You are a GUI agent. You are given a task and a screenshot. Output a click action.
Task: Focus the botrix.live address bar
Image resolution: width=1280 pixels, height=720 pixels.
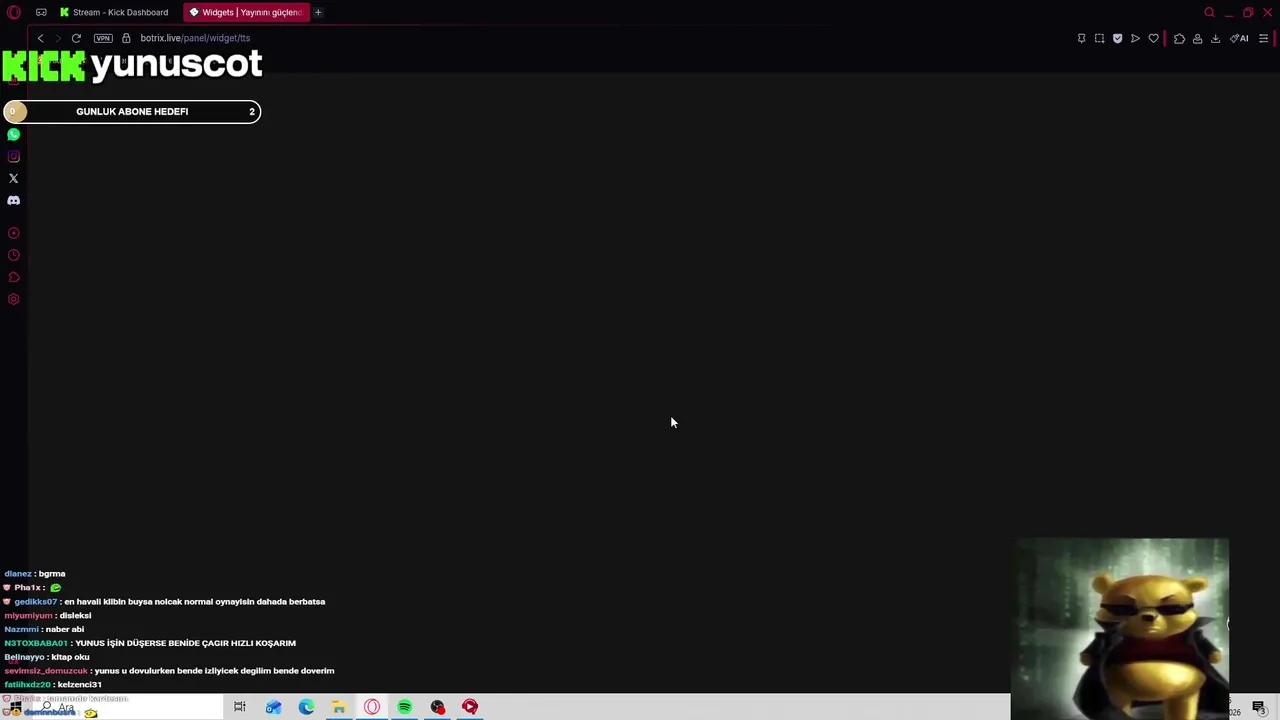tap(195, 38)
